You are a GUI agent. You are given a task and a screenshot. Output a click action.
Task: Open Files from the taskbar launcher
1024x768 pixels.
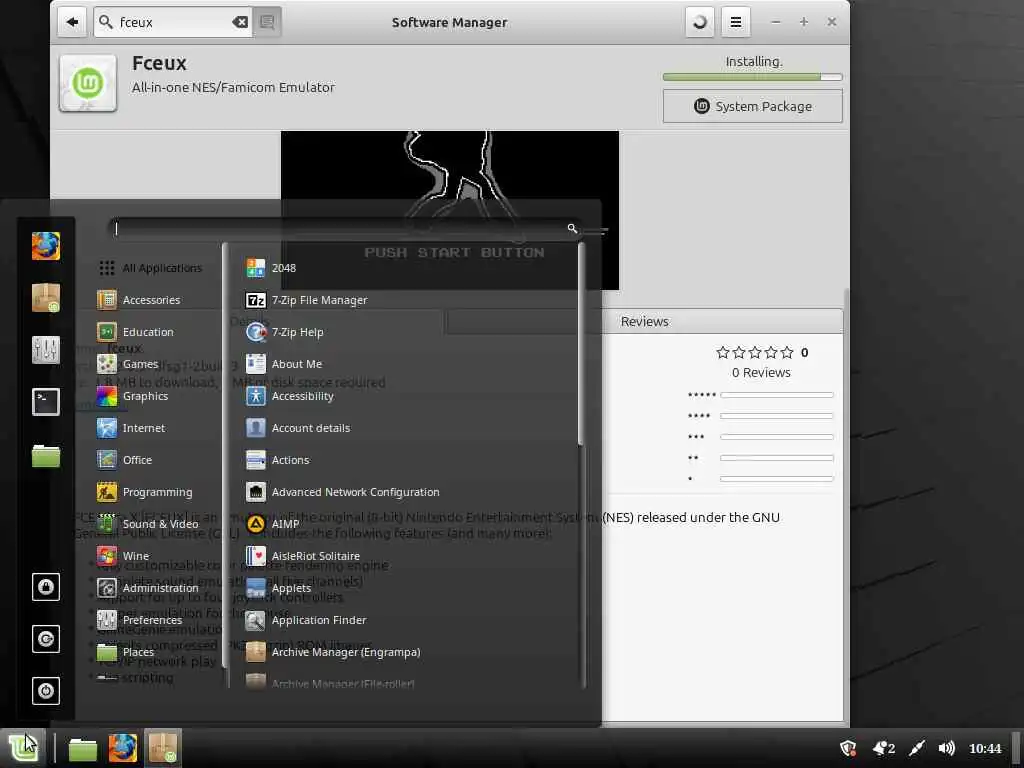[x=83, y=748]
